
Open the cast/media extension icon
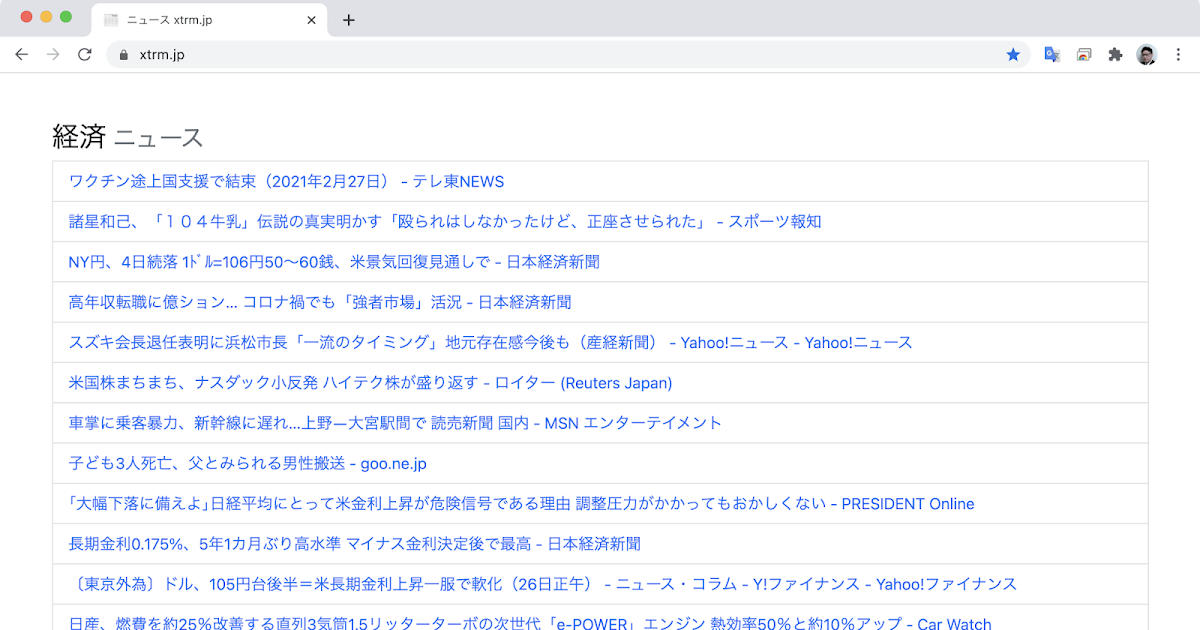(x=1084, y=55)
